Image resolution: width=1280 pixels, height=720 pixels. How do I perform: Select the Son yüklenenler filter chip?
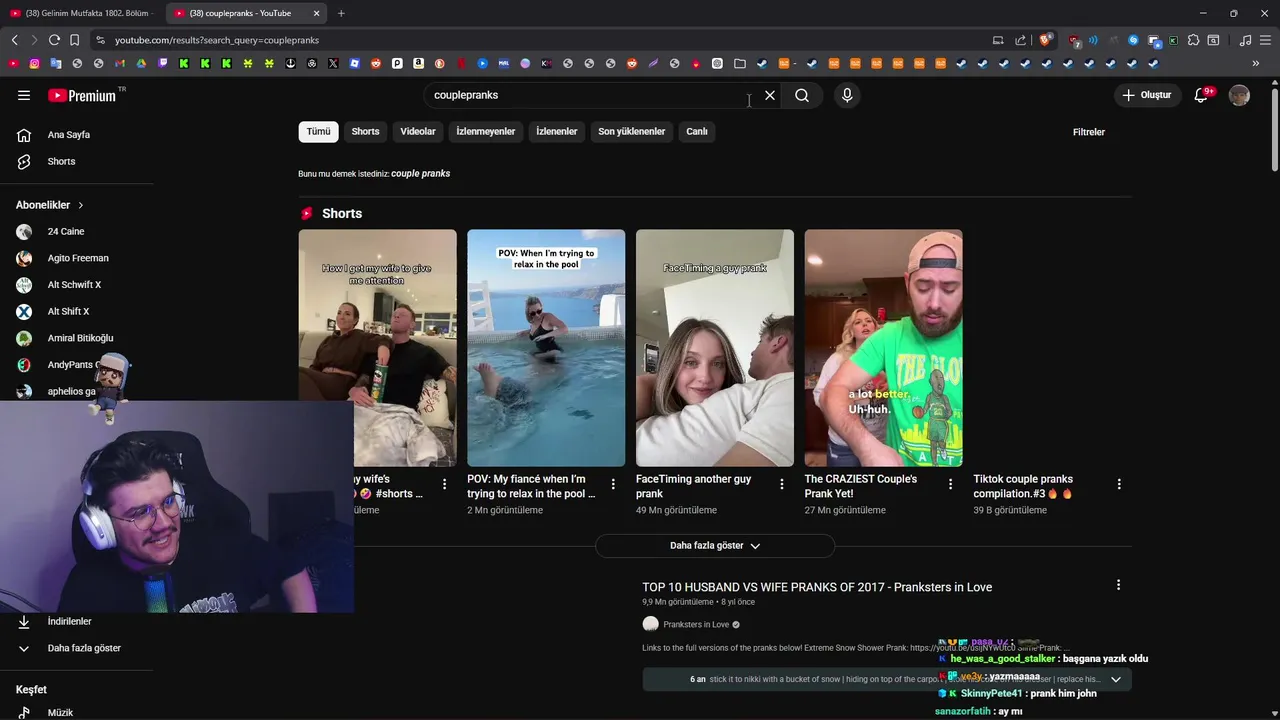point(632,132)
